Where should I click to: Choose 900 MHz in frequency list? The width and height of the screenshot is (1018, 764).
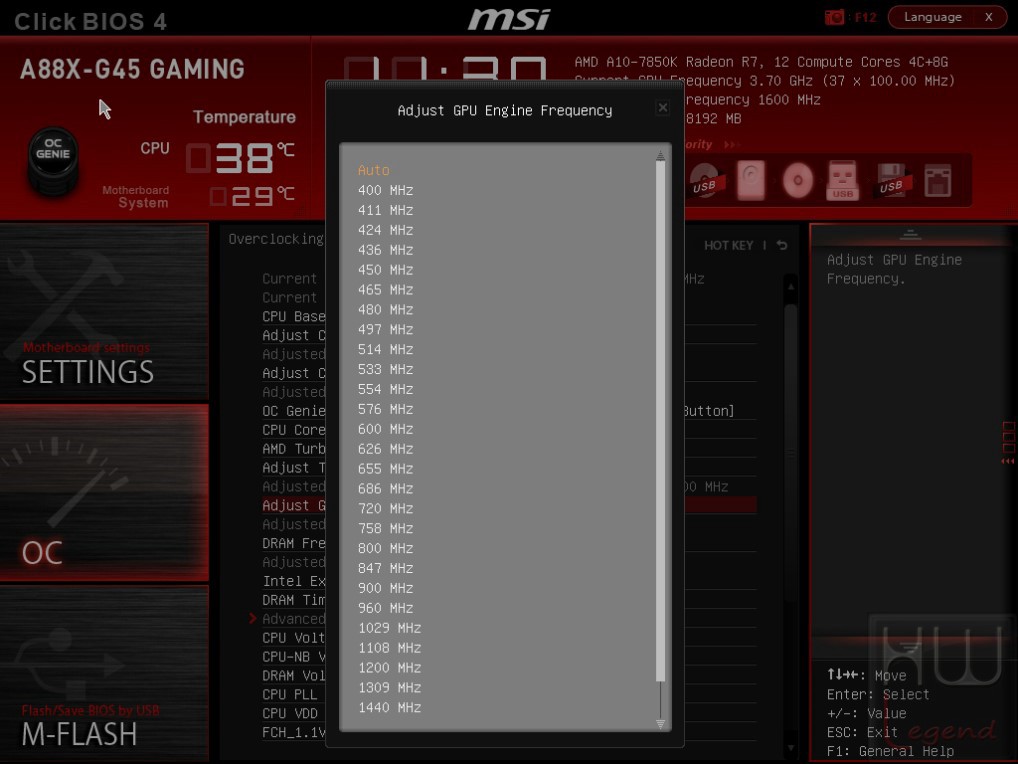coord(385,588)
